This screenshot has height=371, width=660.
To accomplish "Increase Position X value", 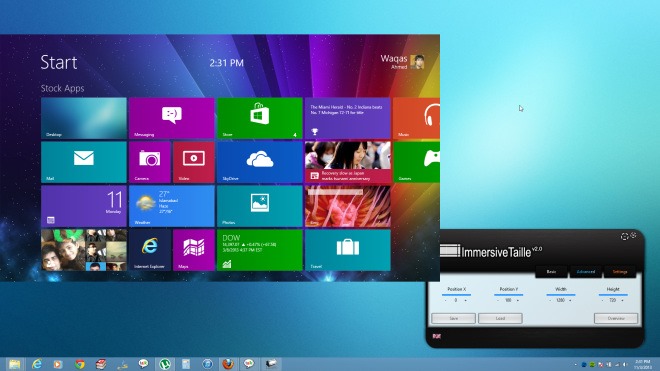I will (466, 301).
